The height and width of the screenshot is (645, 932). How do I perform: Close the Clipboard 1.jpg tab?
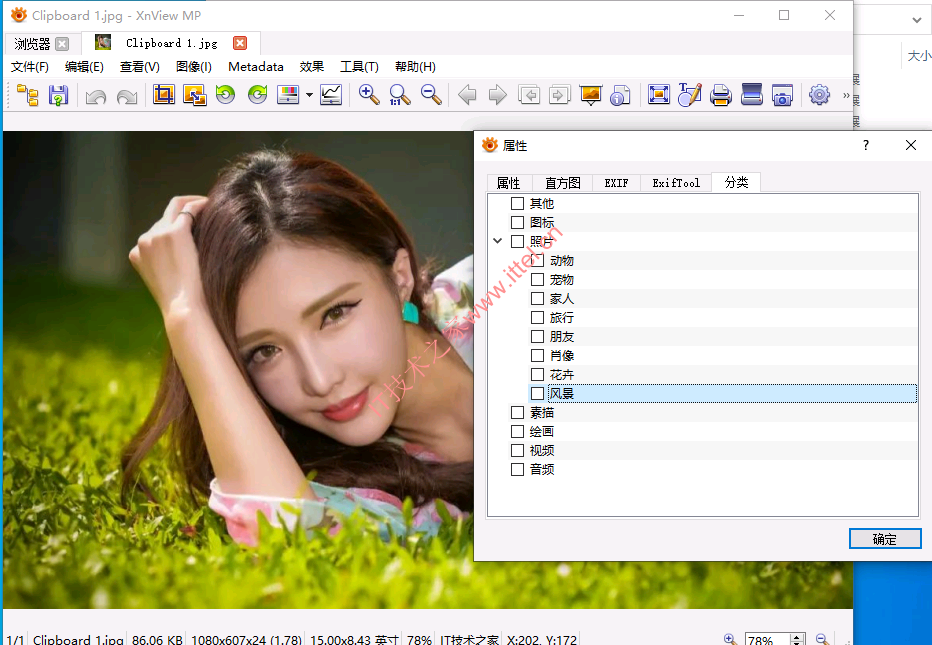(240, 43)
